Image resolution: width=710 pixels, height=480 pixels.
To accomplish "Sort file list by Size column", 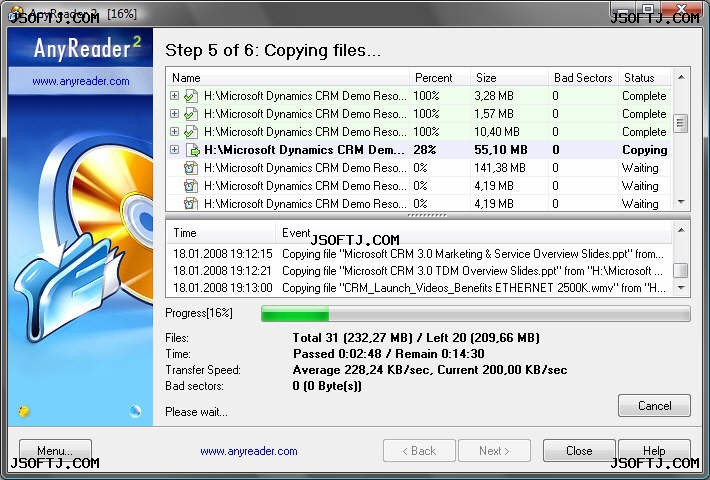I will 509,78.
